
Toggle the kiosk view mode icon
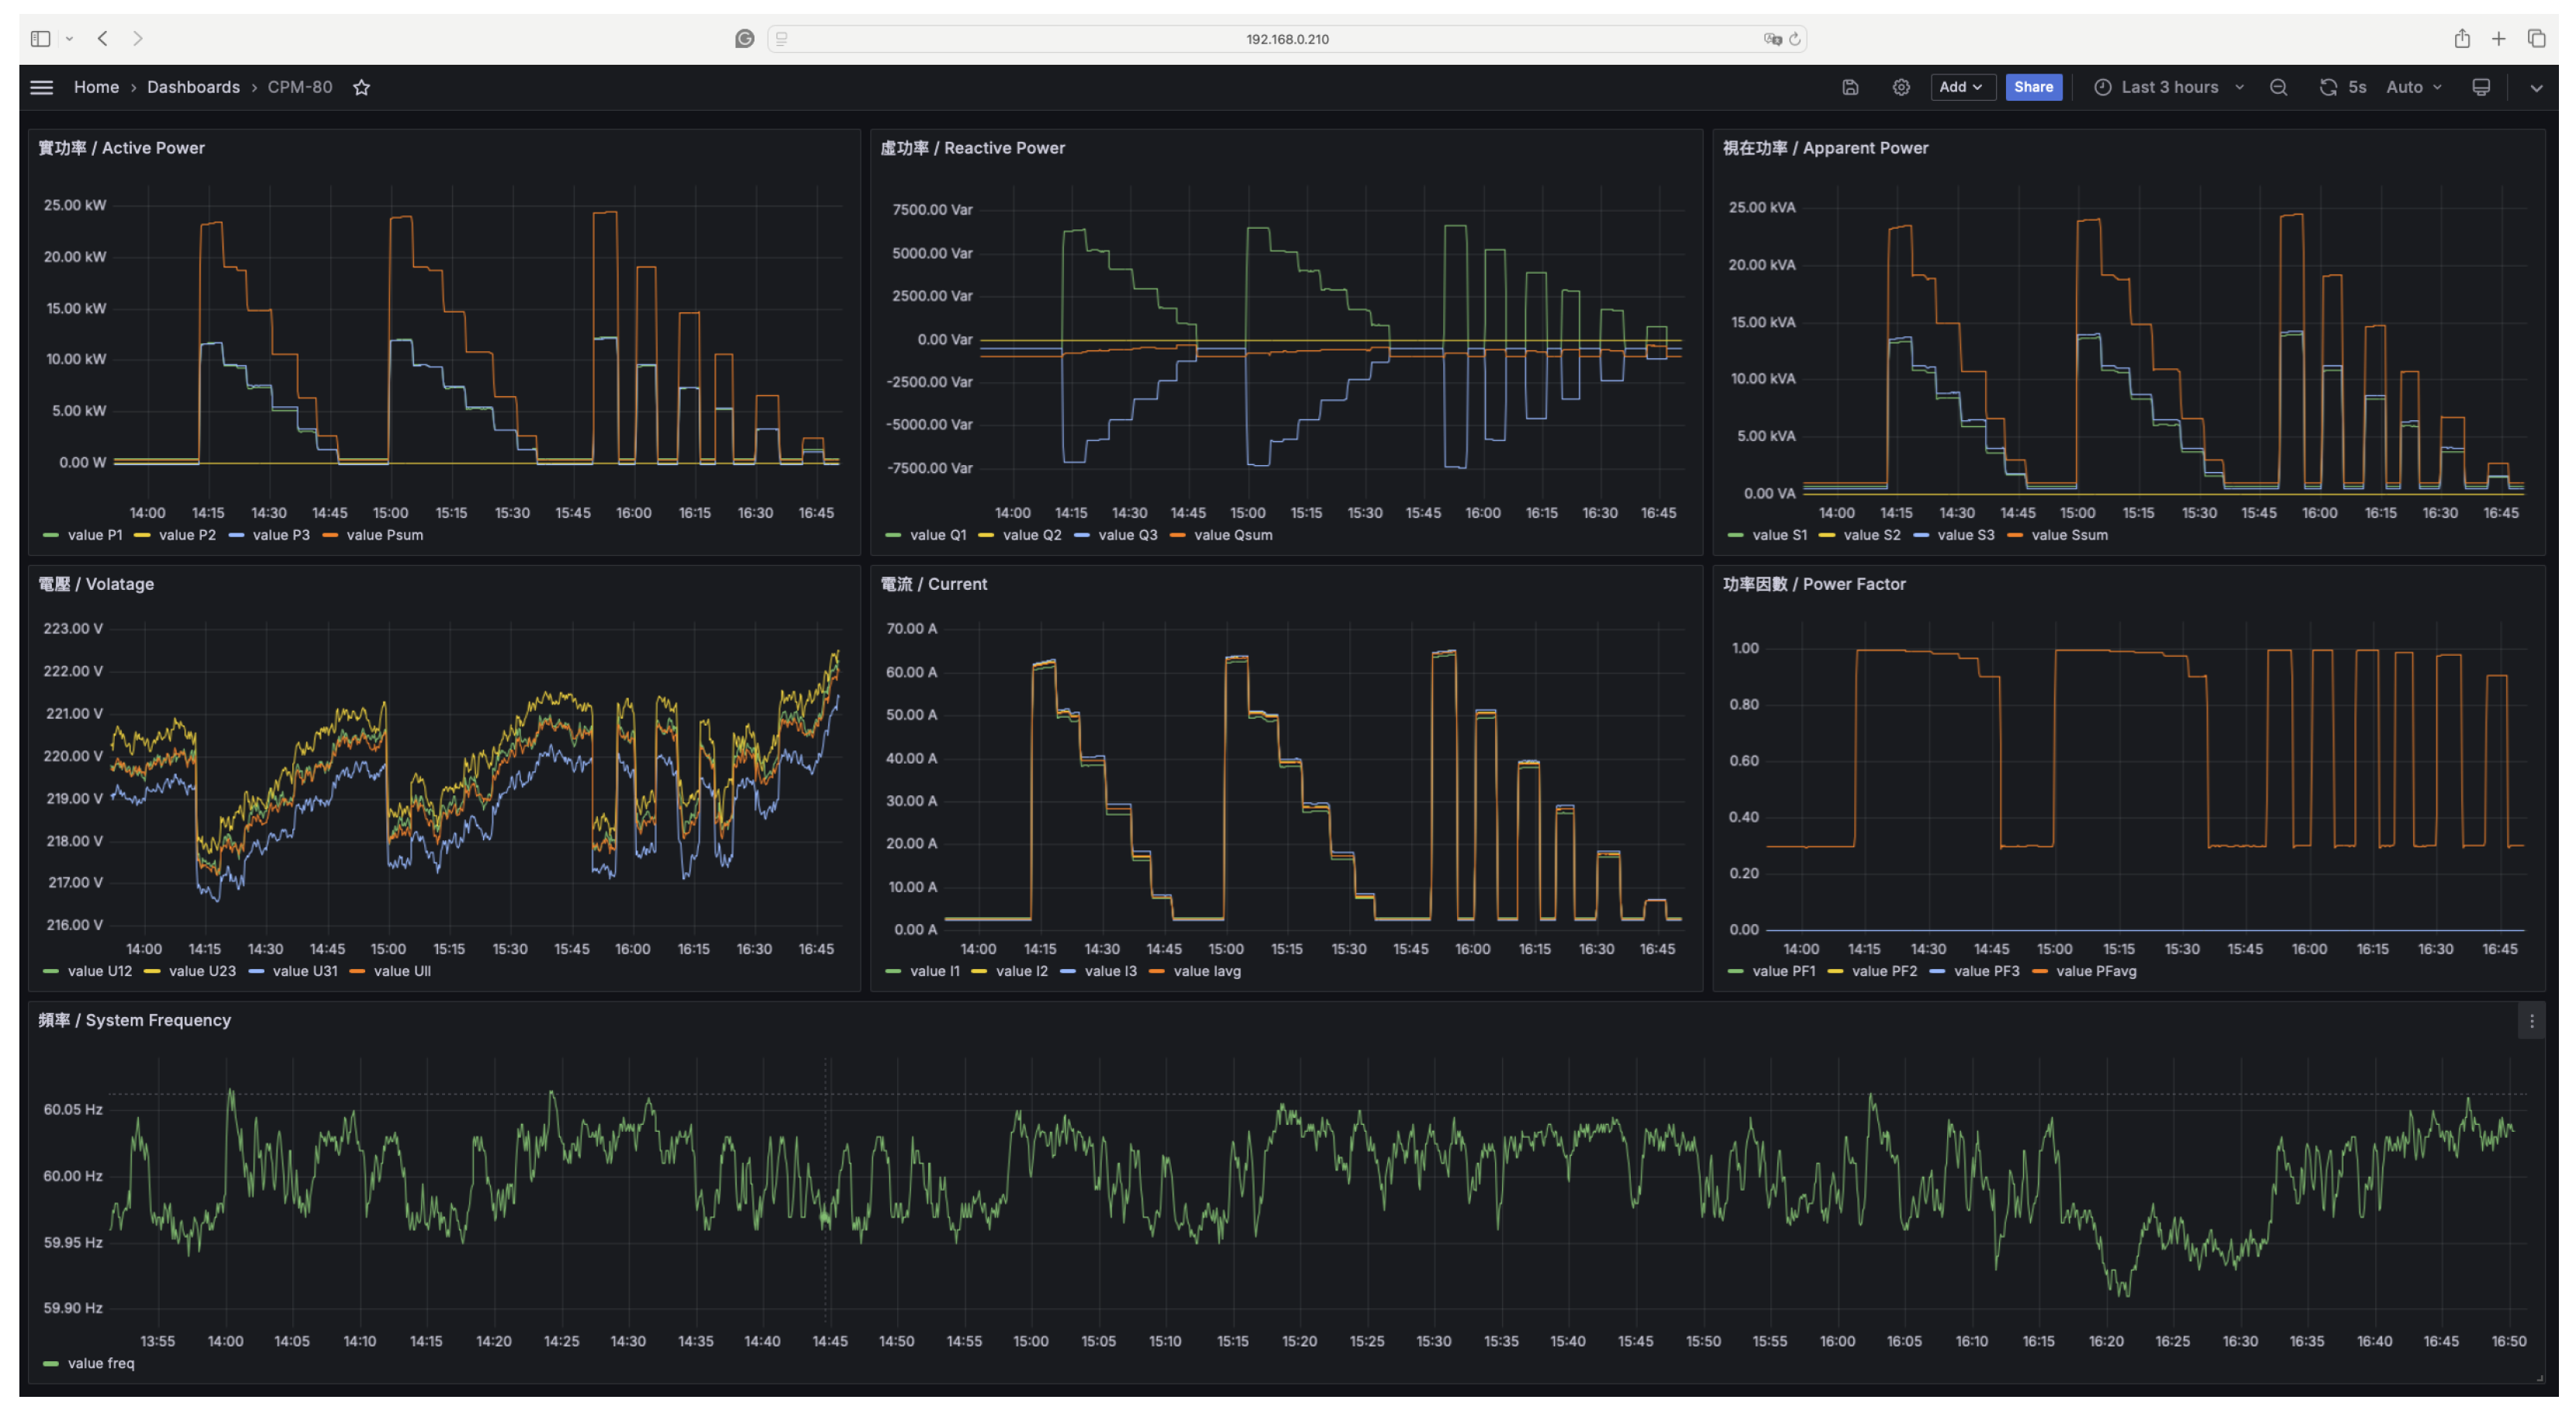tap(2481, 87)
